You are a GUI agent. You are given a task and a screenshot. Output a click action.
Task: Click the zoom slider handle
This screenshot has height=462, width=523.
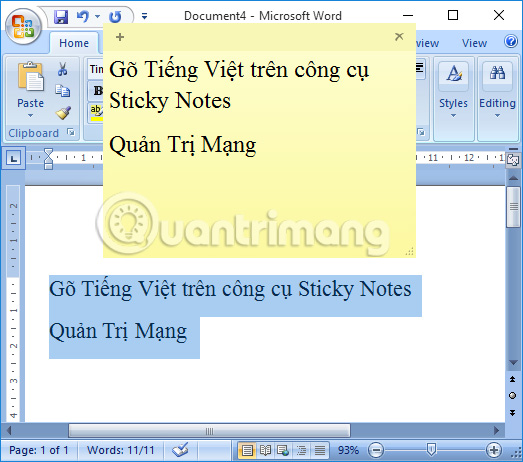pyautogui.click(x=431, y=450)
